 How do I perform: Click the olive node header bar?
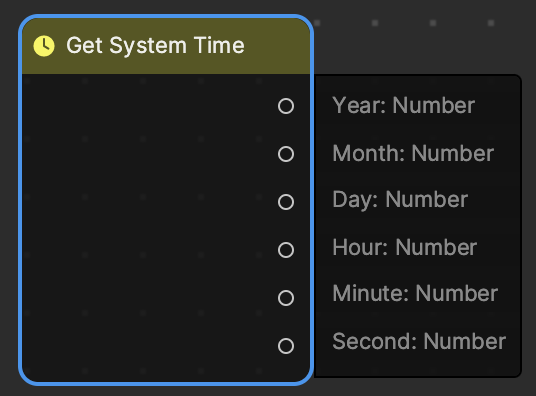pyautogui.click(x=166, y=46)
